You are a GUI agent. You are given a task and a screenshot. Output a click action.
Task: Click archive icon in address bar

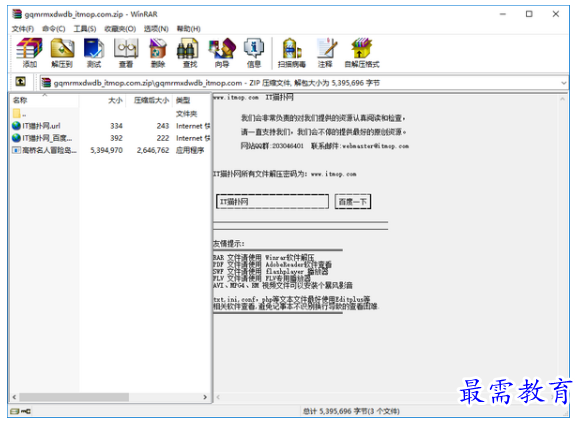pyautogui.click(x=46, y=82)
